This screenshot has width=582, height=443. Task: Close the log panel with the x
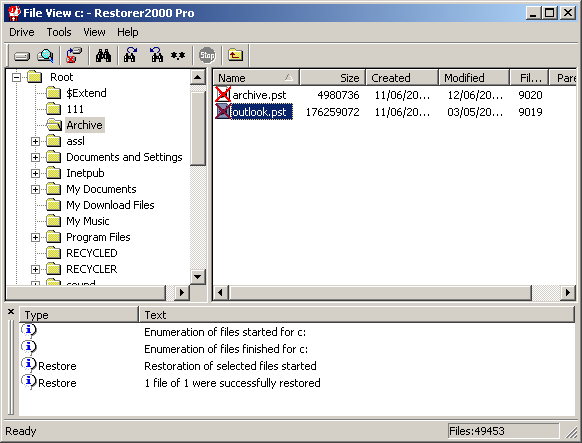pos(11,312)
